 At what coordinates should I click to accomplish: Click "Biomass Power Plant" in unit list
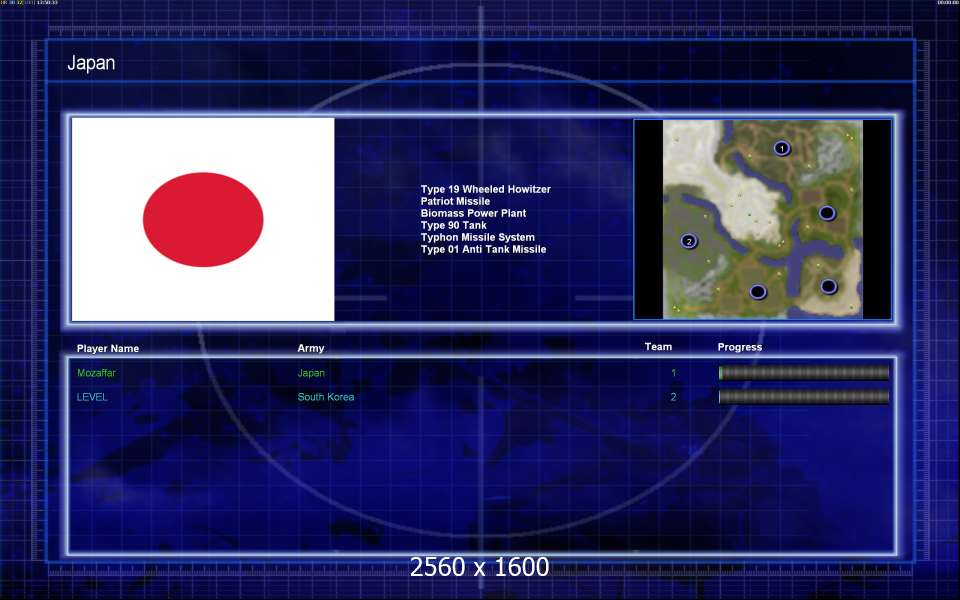pyautogui.click(x=473, y=213)
